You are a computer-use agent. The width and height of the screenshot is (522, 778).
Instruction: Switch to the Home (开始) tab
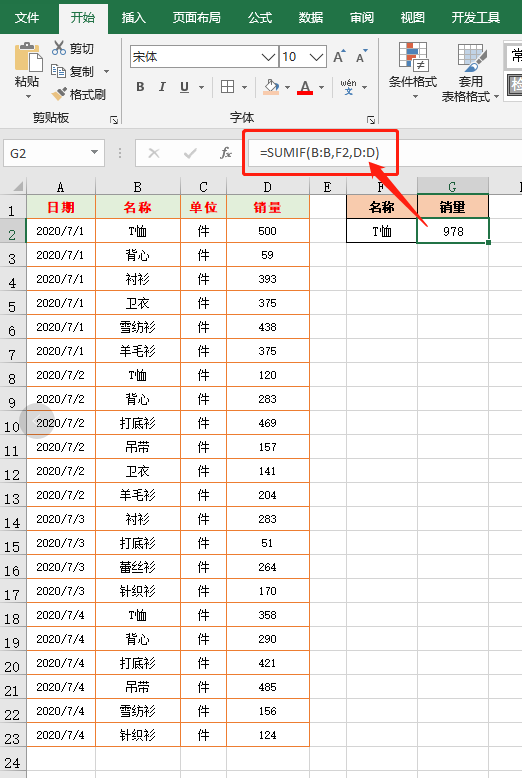pyautogui.click(x=82, y=18)
